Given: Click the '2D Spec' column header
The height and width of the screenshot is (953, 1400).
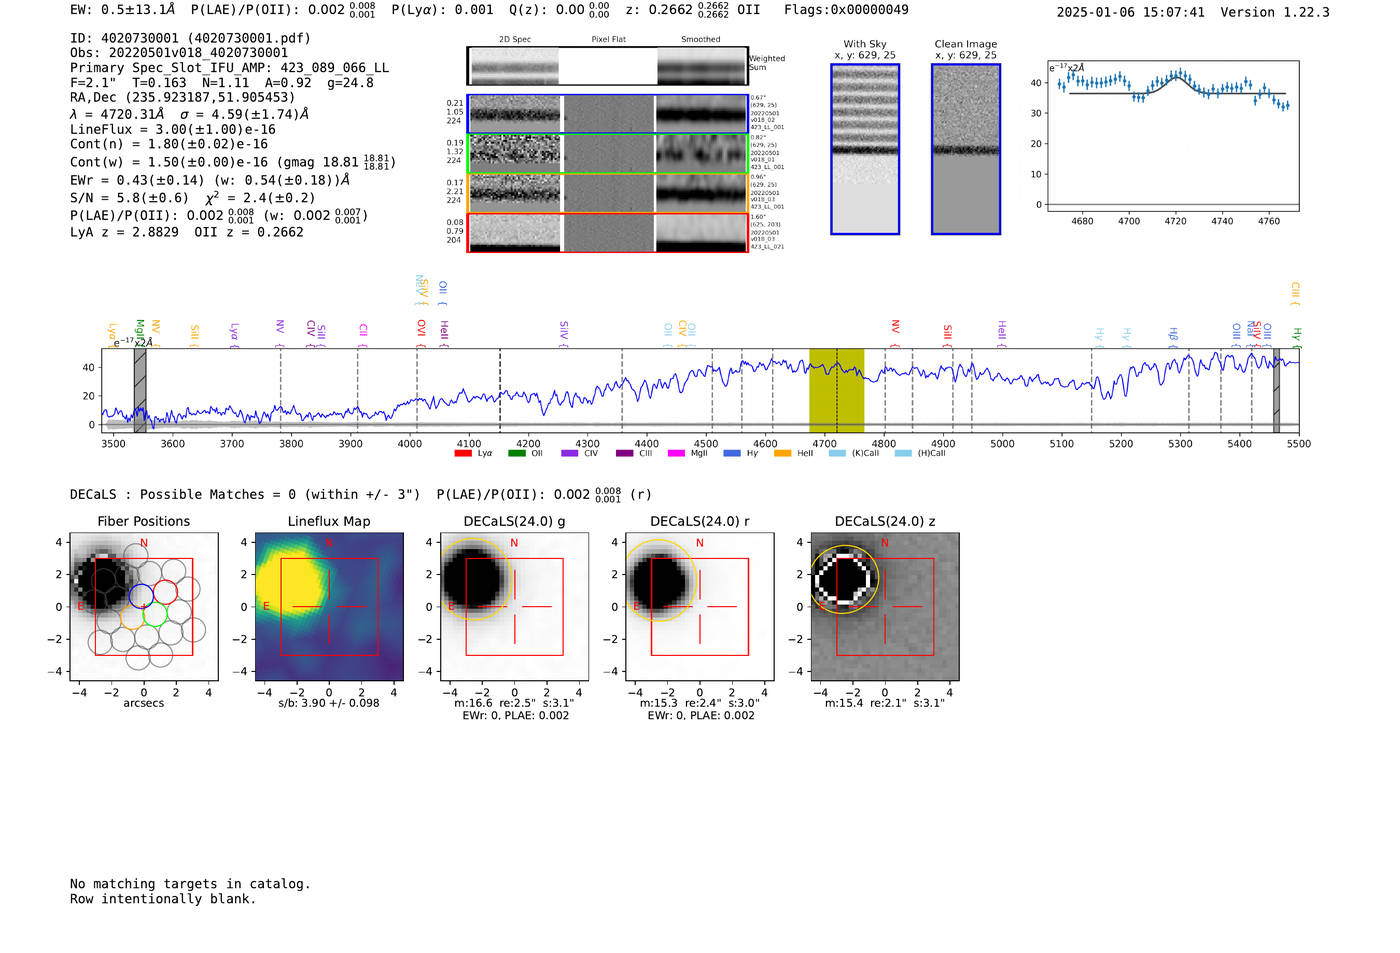Looking at the screenshot, I should 515,39.
